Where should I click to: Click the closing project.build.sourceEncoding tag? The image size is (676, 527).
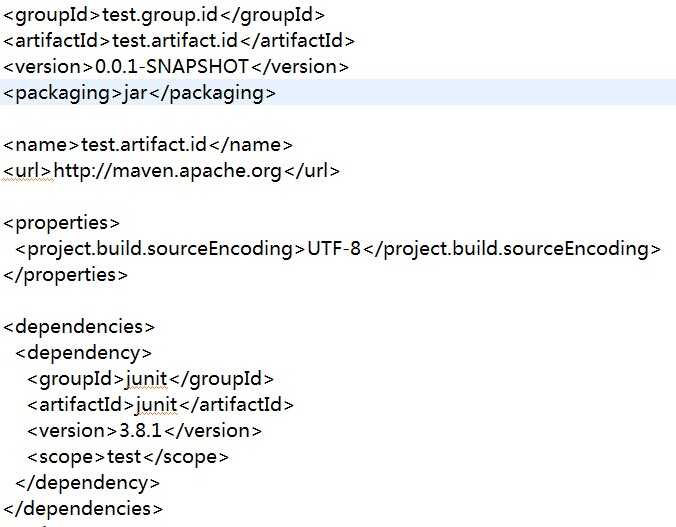pyautogui.click(x=512, y=249)
